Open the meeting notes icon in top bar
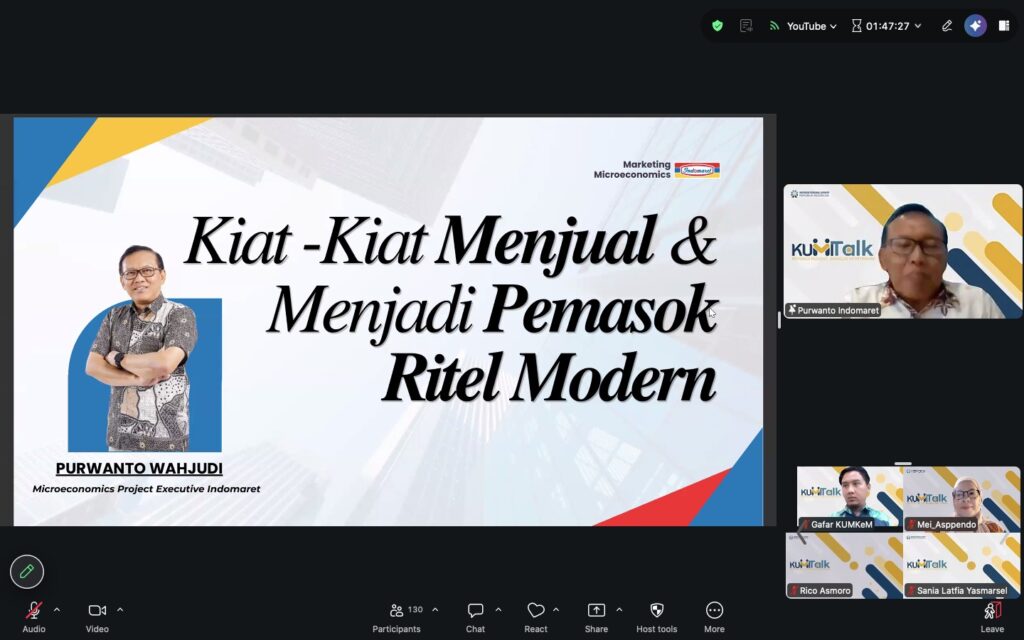 tap(746, 26)
